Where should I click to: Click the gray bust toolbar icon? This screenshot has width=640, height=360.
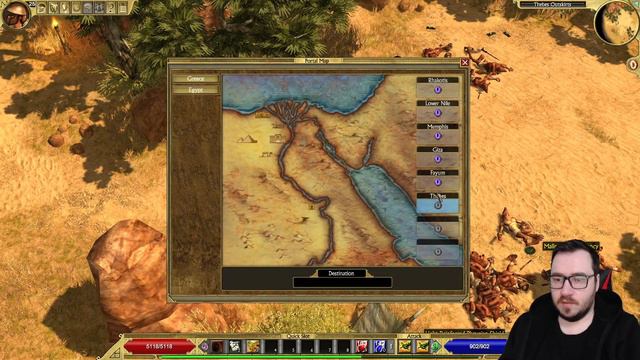coord(88,8)
